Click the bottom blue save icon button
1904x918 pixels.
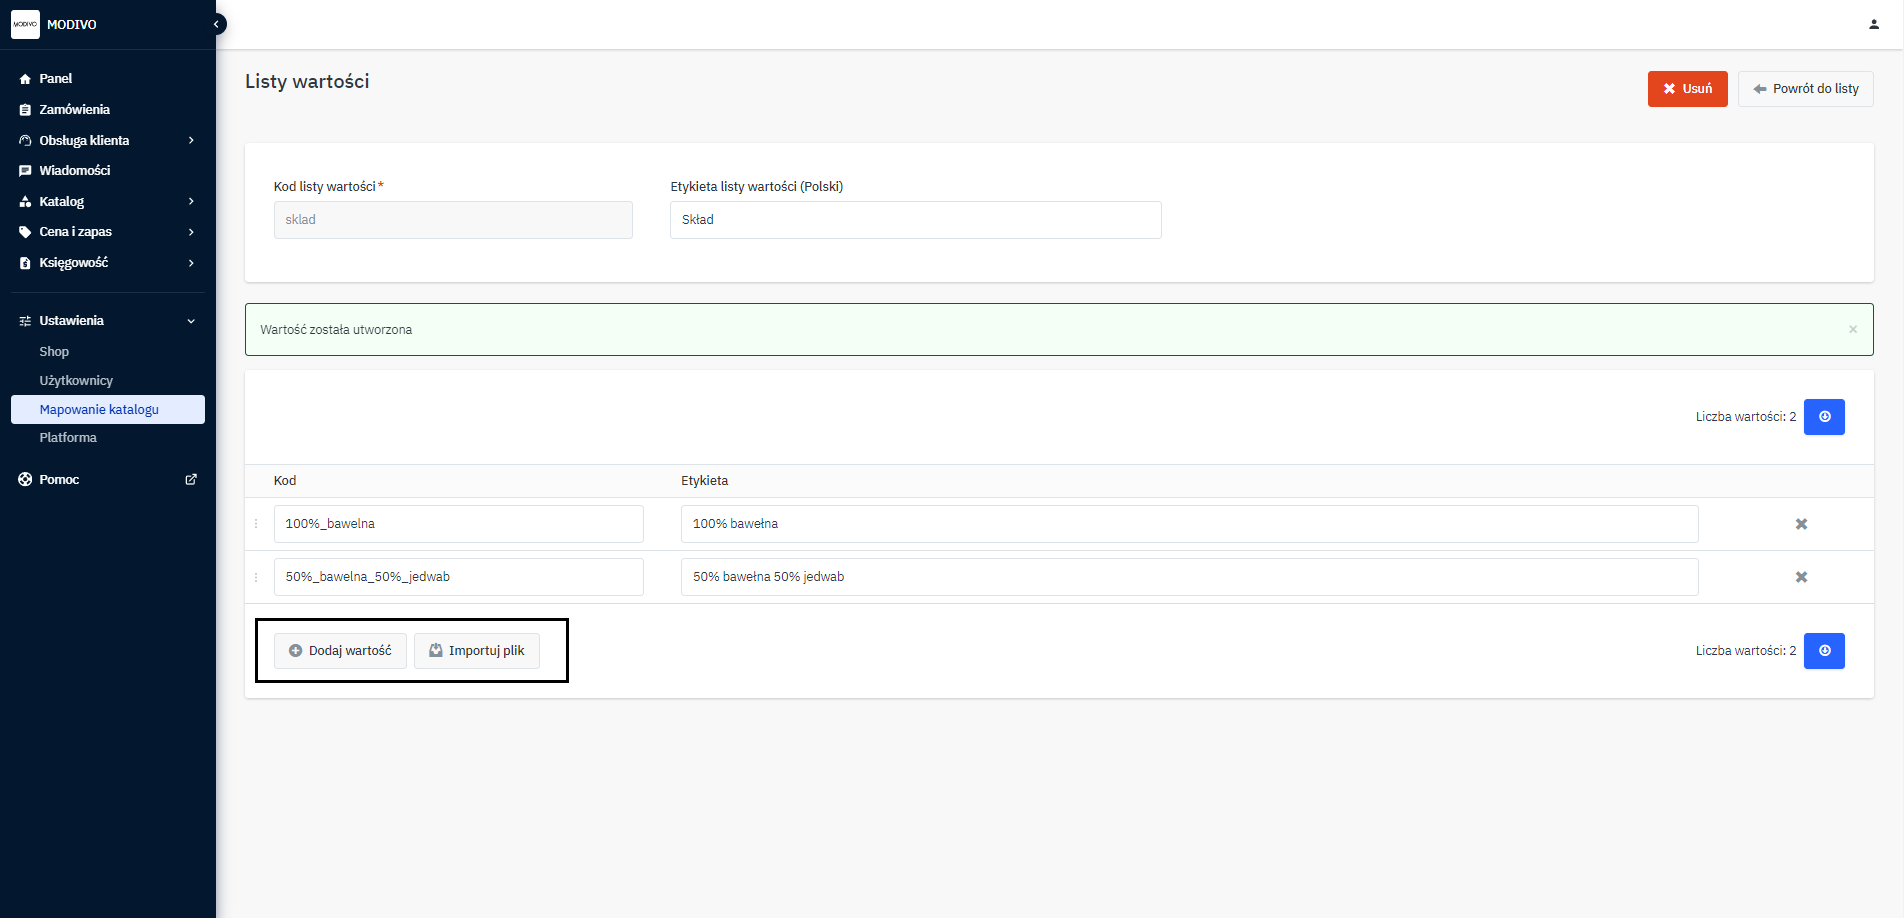coord(1823,651)
